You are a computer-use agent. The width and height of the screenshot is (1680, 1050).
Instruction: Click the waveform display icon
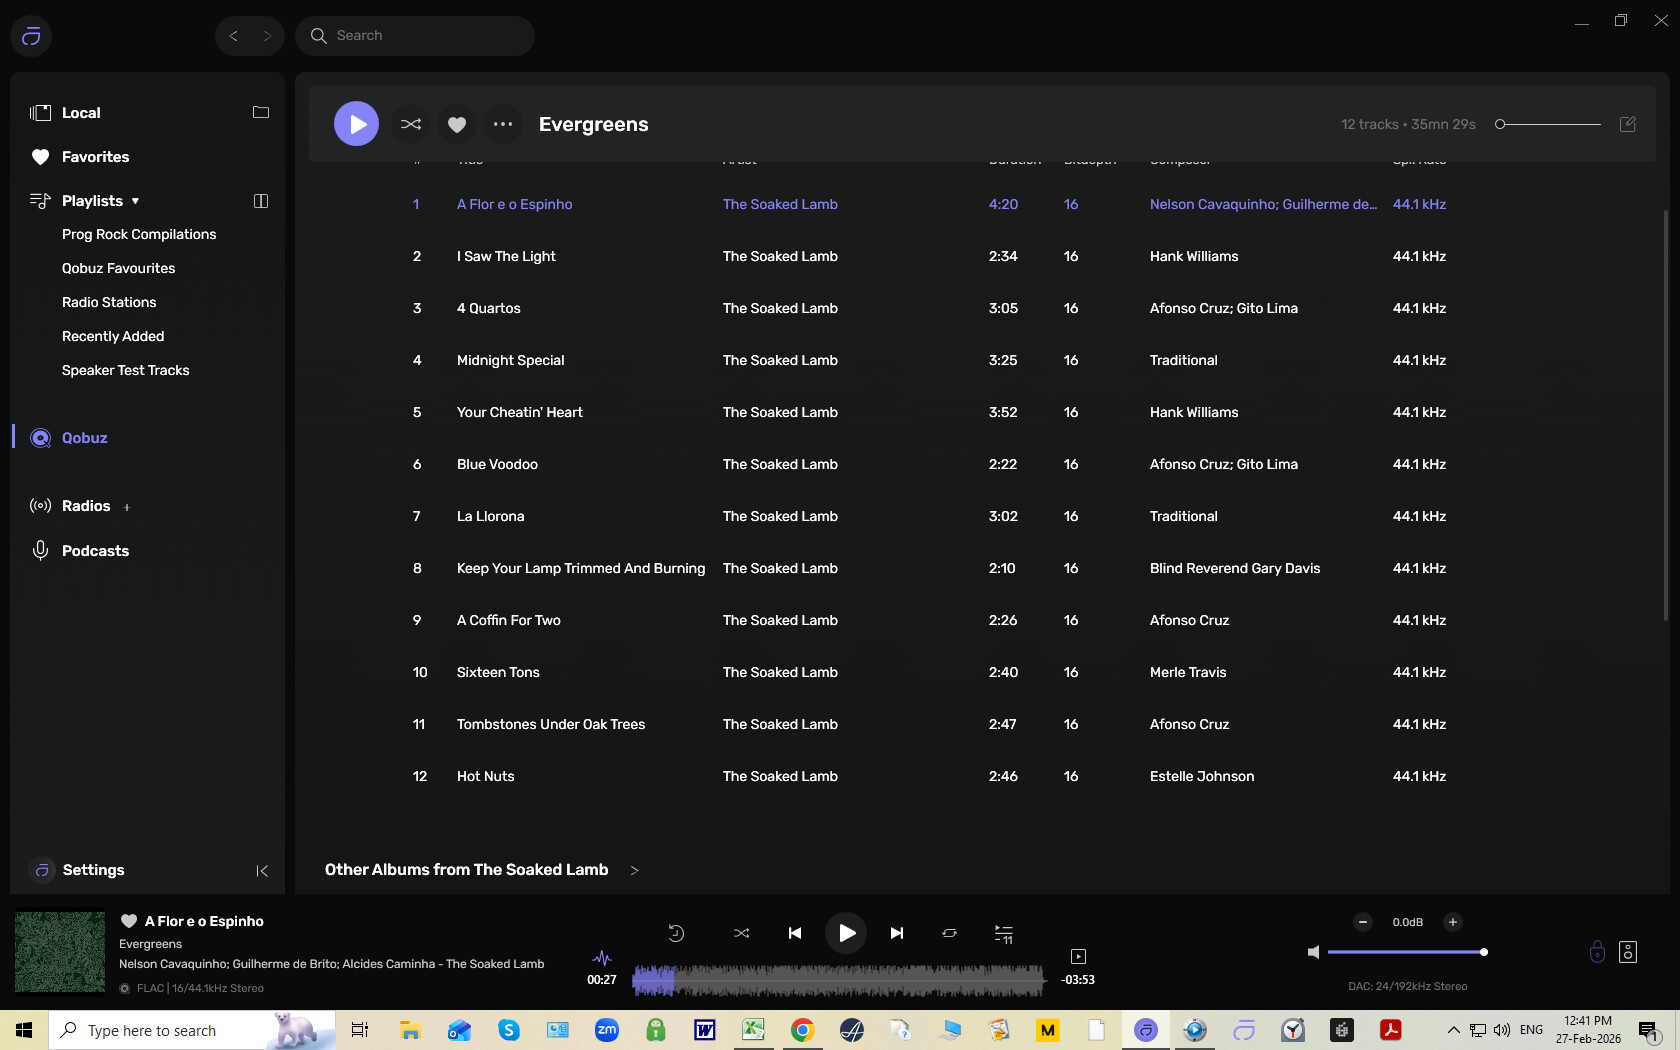(602, 958)
